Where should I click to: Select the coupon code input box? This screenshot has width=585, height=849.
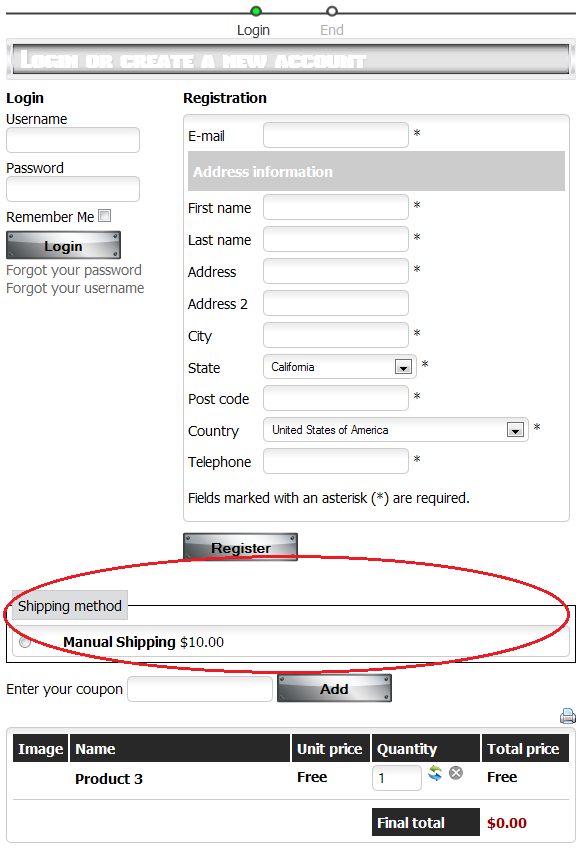[200, 689]
